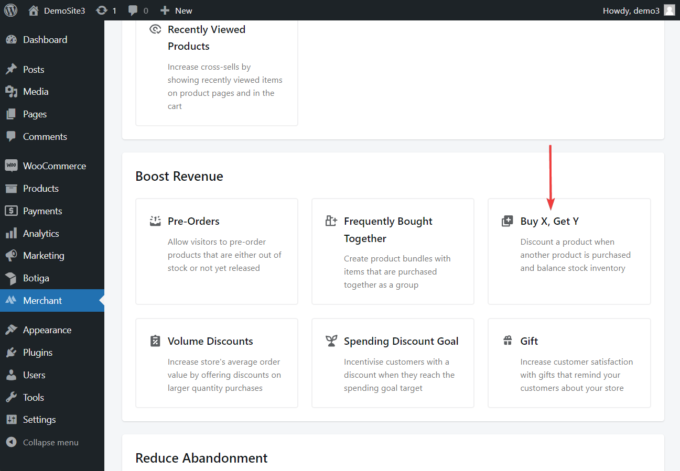Image resolution: width=680 pixels, height=471 pixels.
Task: Open the Recently Viewed Products module
Action: [x=216, y=73]
